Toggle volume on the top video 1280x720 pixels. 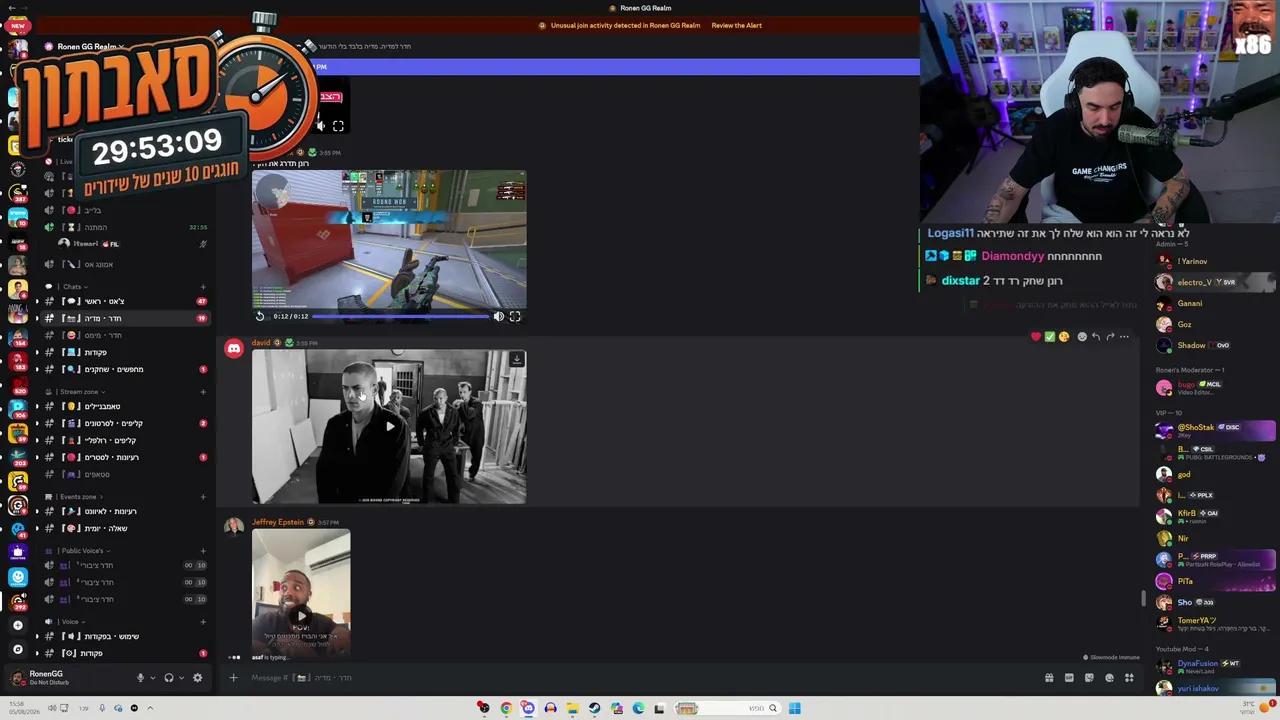[321, 126]
